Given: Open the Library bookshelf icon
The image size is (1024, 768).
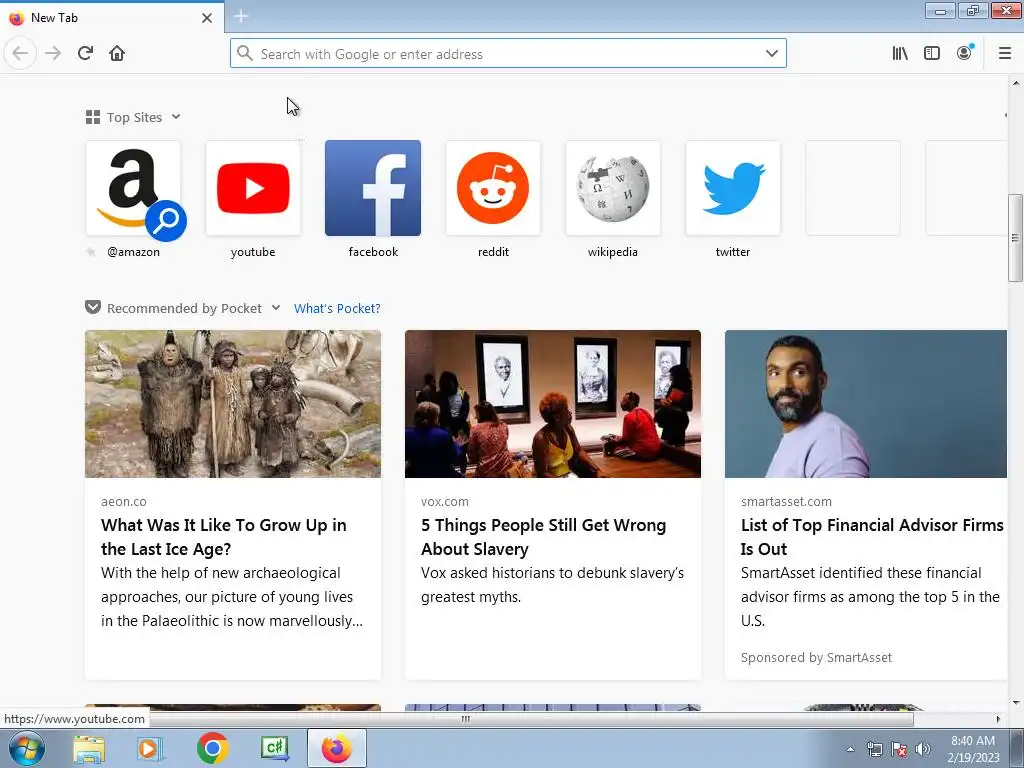Looking at the screenshot, I should pos(900,53).
